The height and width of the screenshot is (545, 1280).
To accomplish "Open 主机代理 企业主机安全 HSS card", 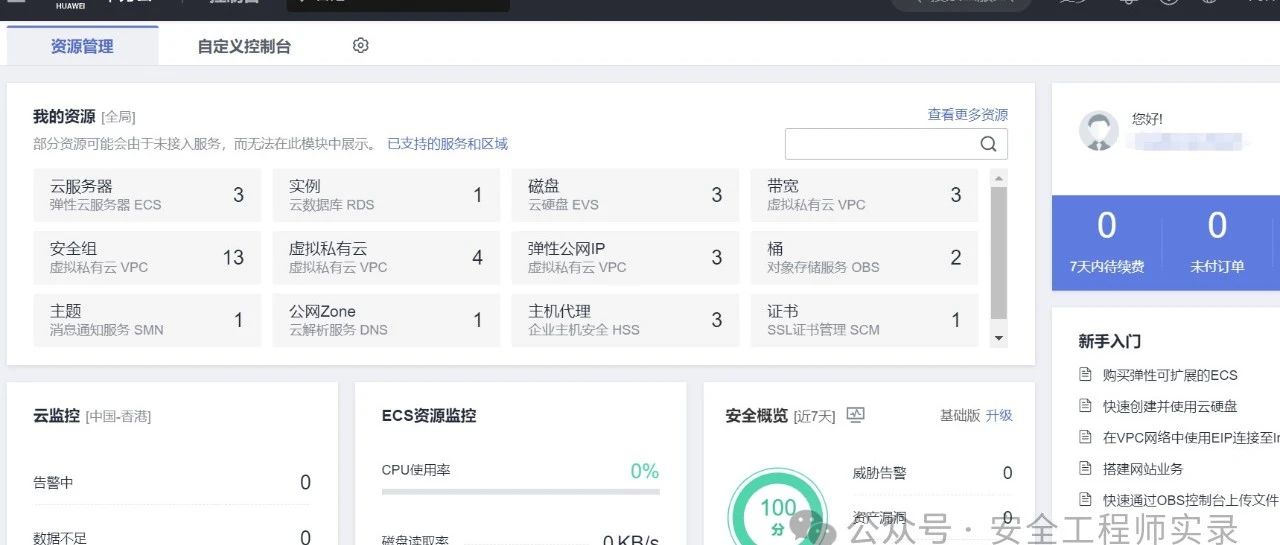I will (625, 320).
